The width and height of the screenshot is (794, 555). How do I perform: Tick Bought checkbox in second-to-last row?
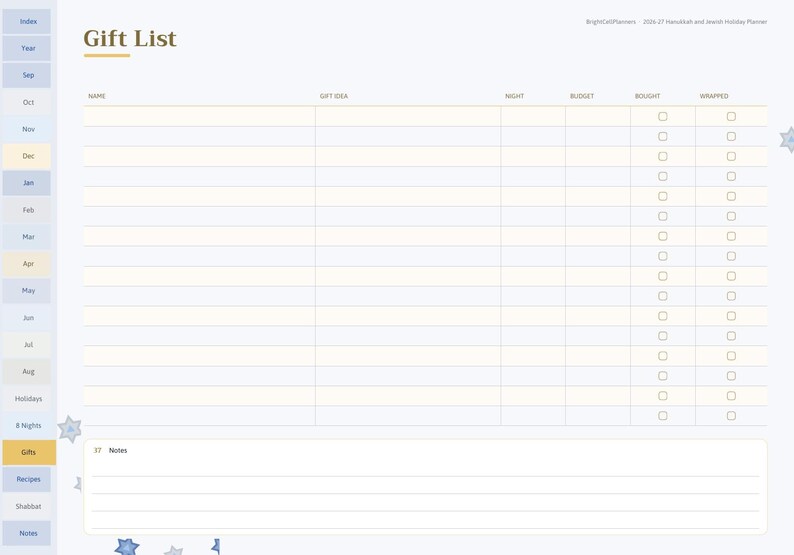(x=662, y=396)
